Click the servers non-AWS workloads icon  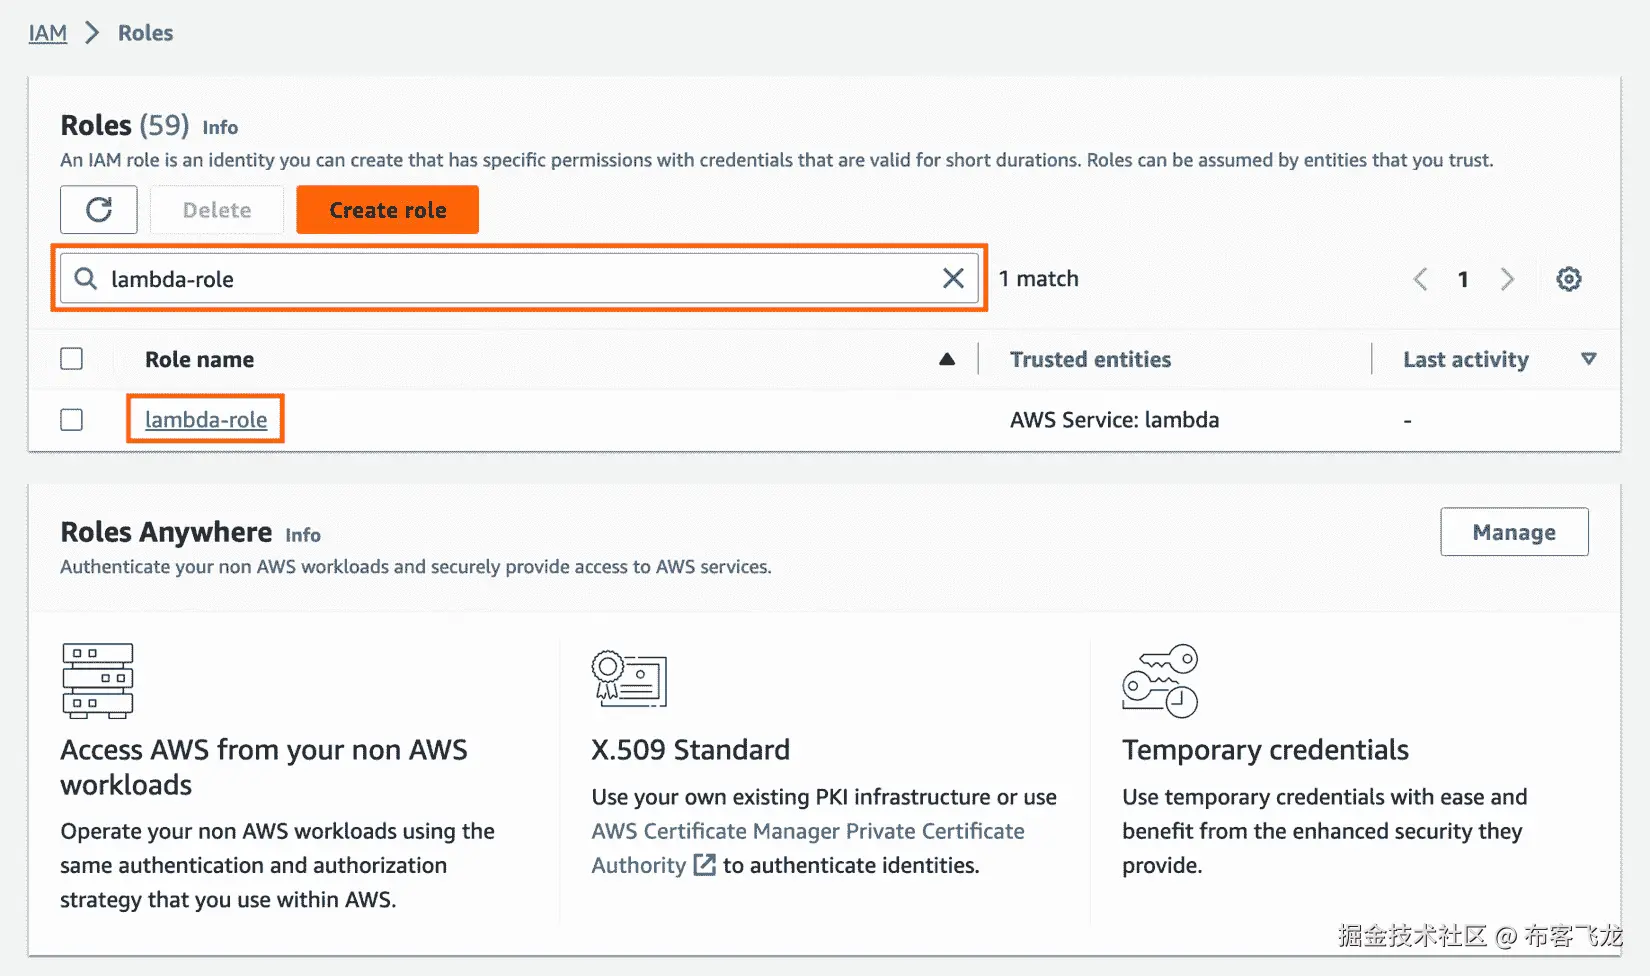[97, 681]
